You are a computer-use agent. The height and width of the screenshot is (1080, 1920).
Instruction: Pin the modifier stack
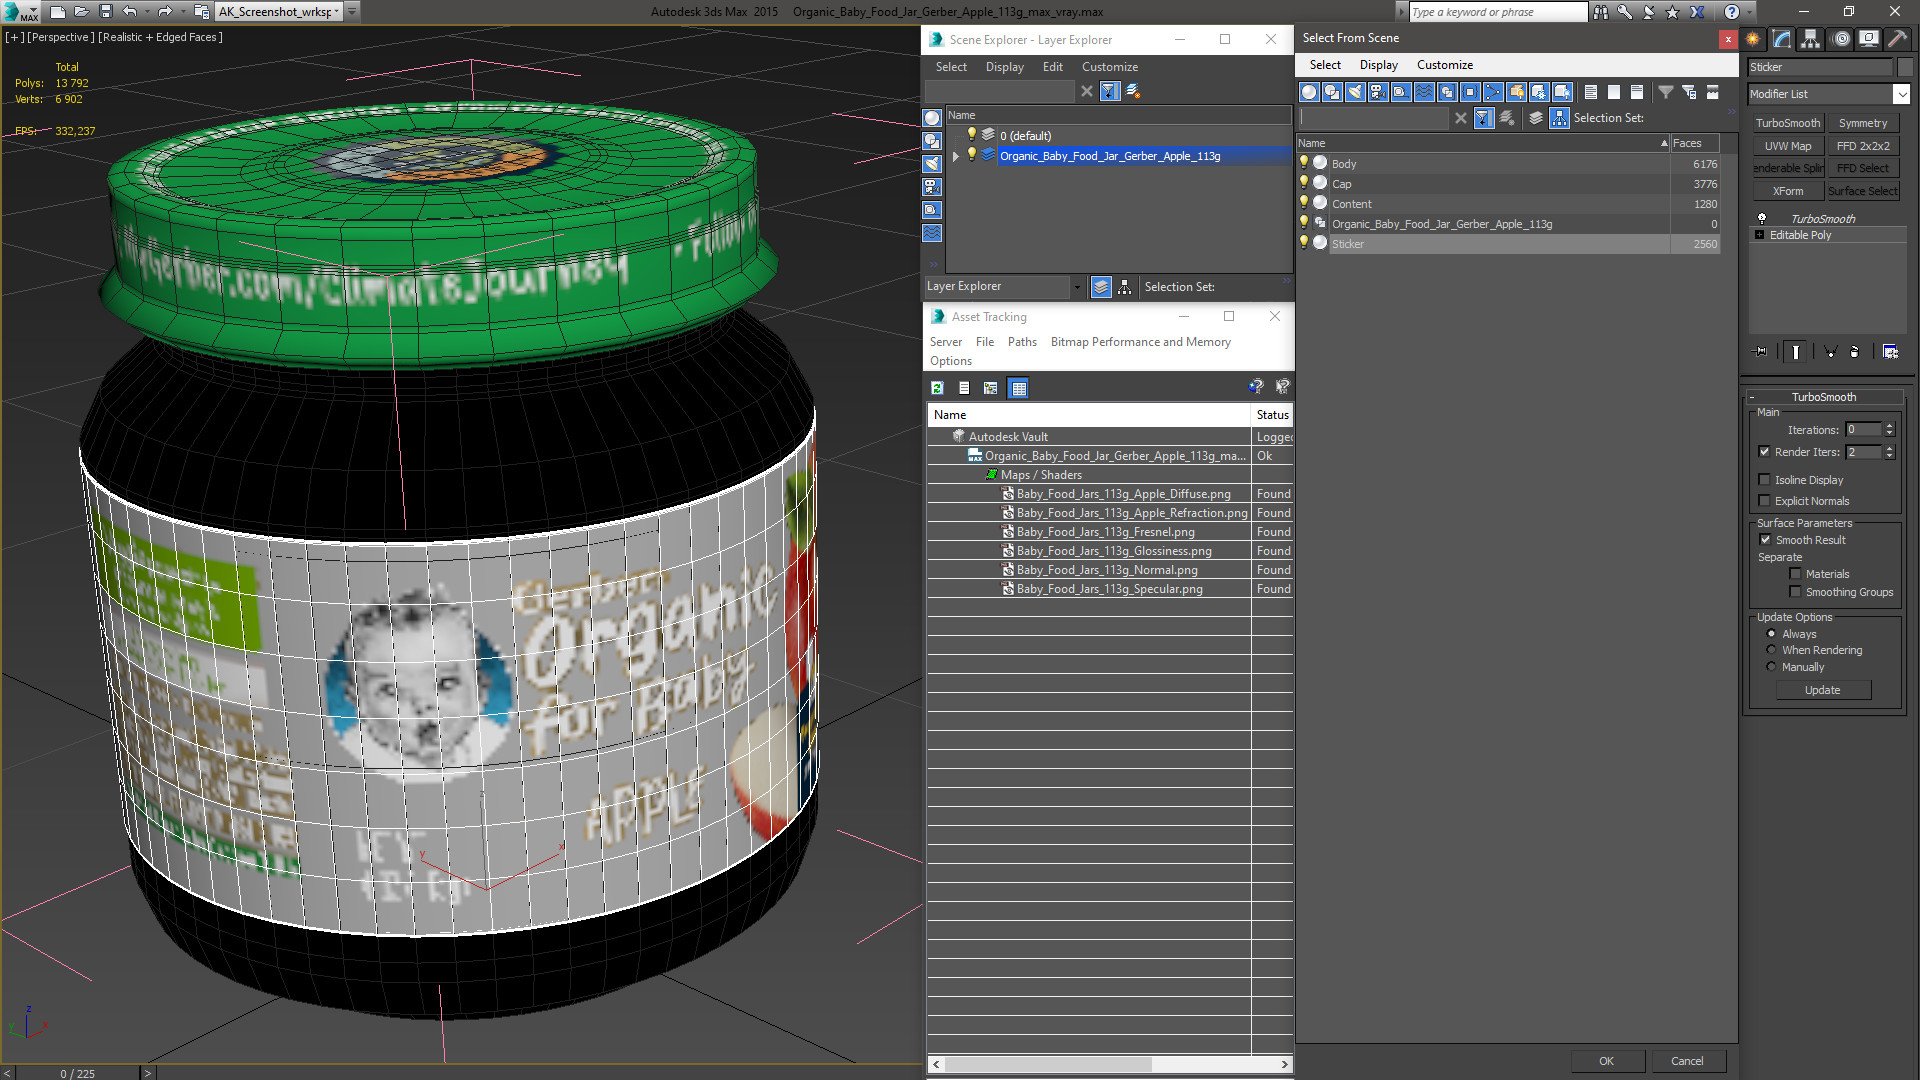[x=1761, y=352]
